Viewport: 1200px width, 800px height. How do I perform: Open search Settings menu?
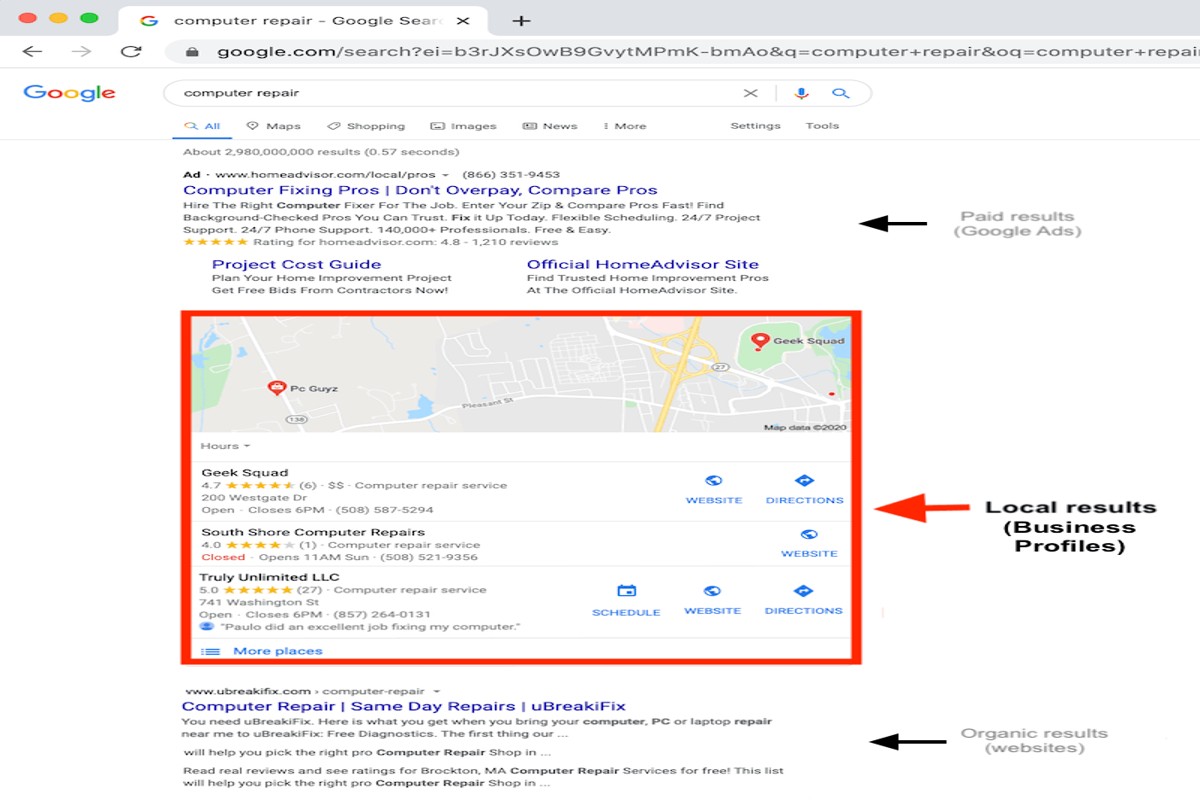(x=755, y=126)
